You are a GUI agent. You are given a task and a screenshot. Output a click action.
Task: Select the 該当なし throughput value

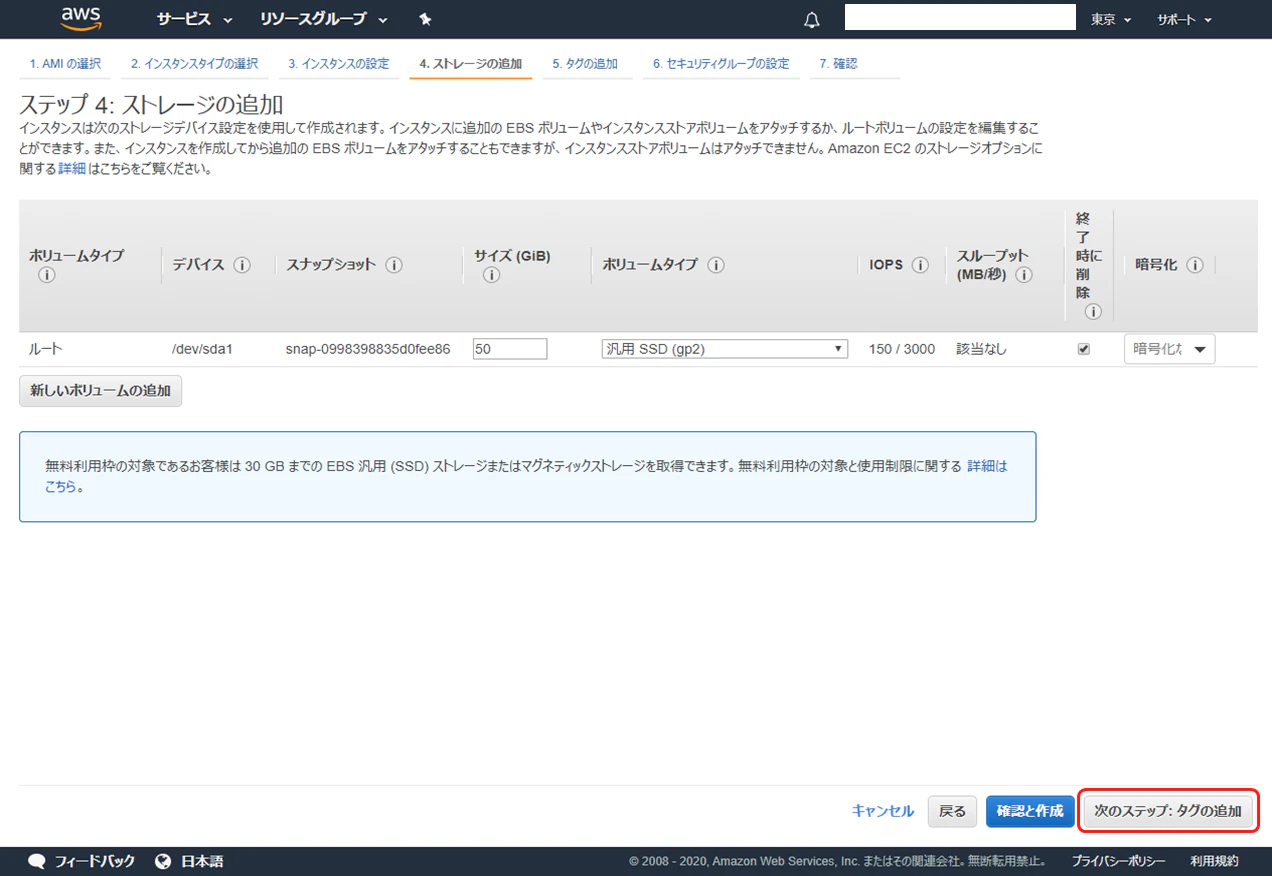point(982,349)
